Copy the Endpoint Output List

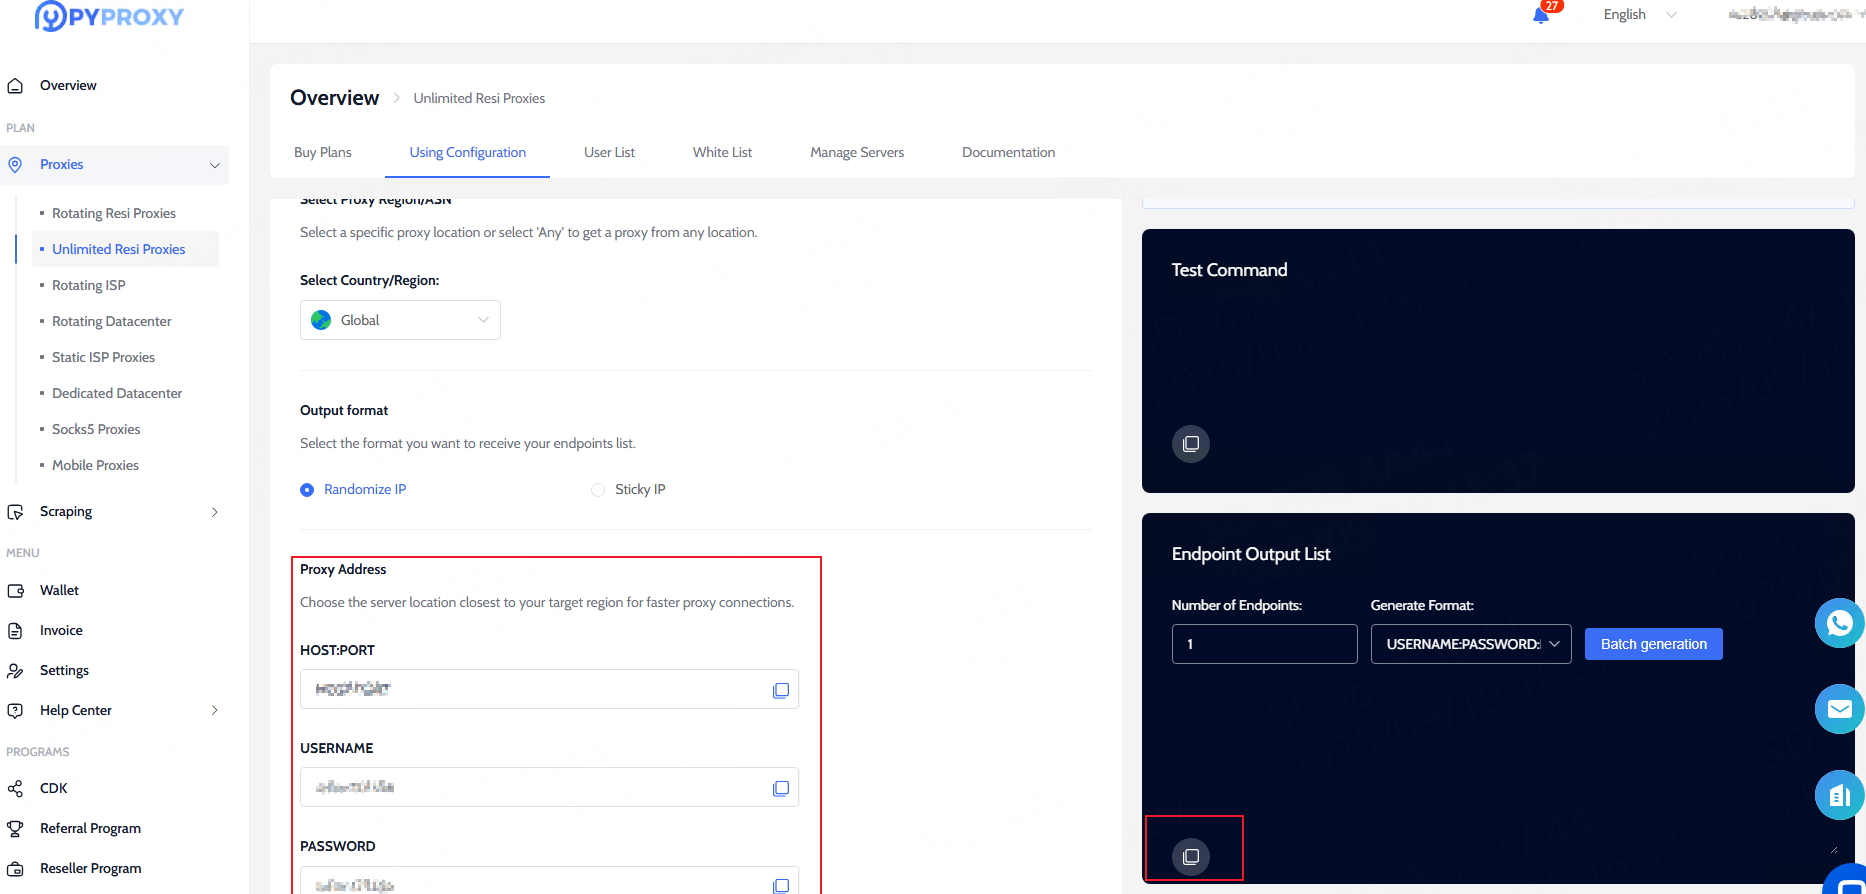(1190, 857)
